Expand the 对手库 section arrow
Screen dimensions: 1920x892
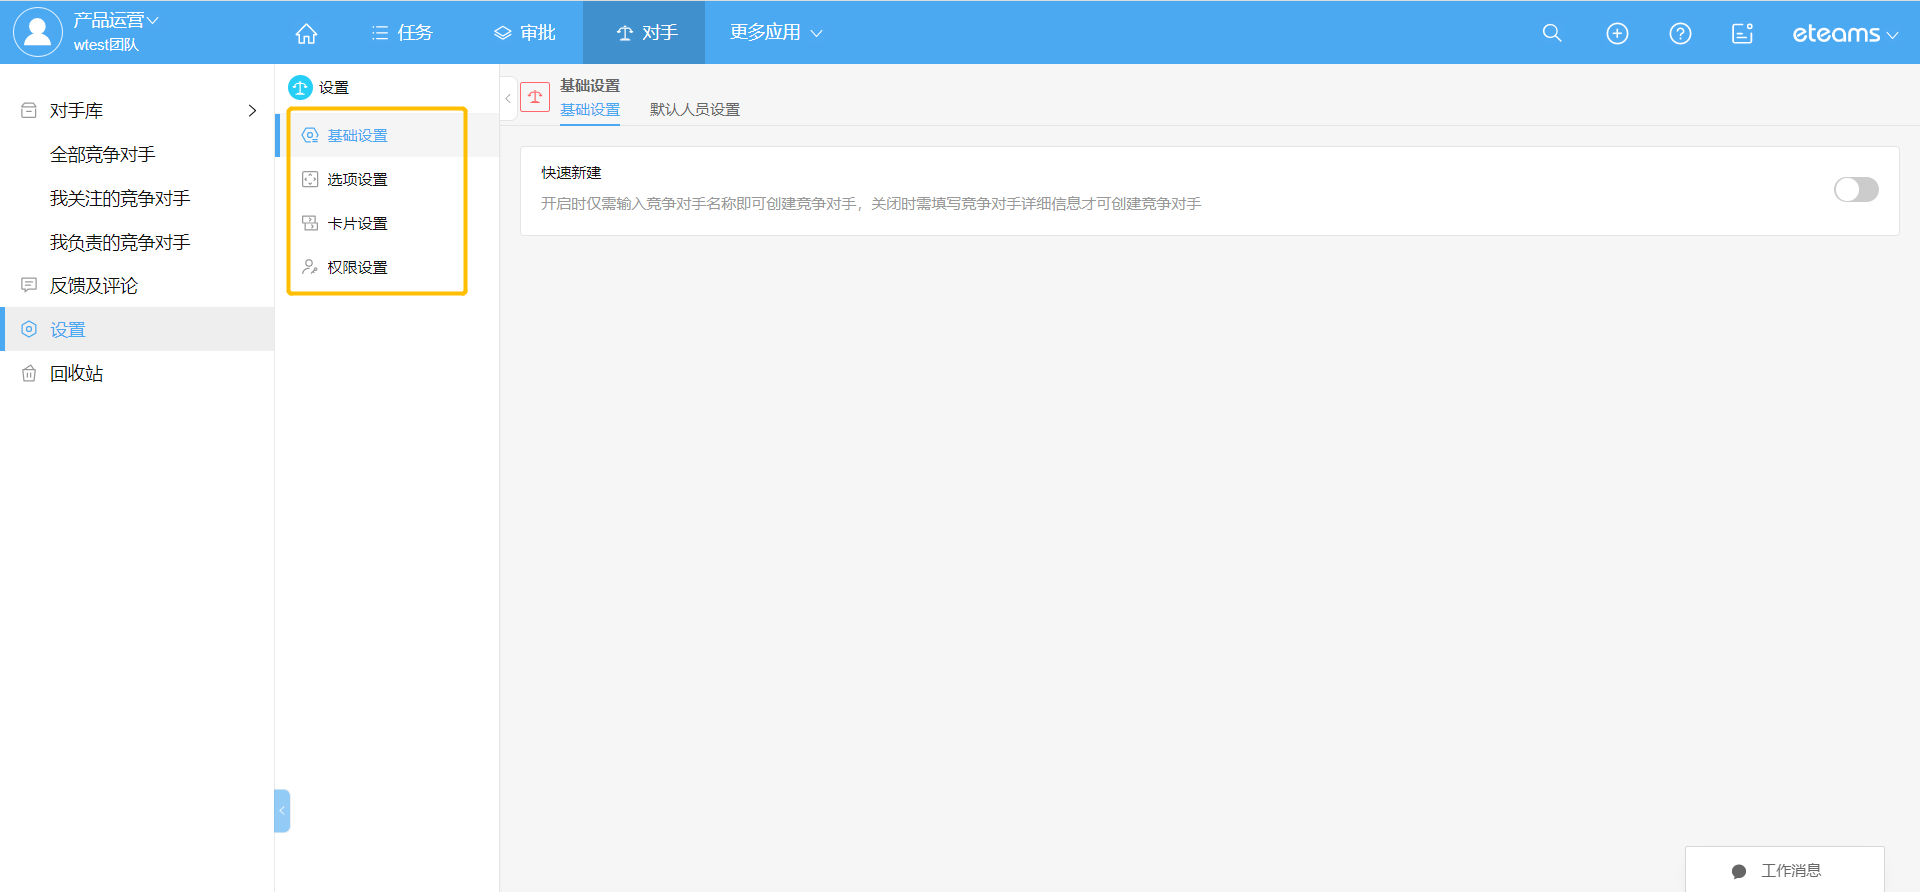coord(252,111)
